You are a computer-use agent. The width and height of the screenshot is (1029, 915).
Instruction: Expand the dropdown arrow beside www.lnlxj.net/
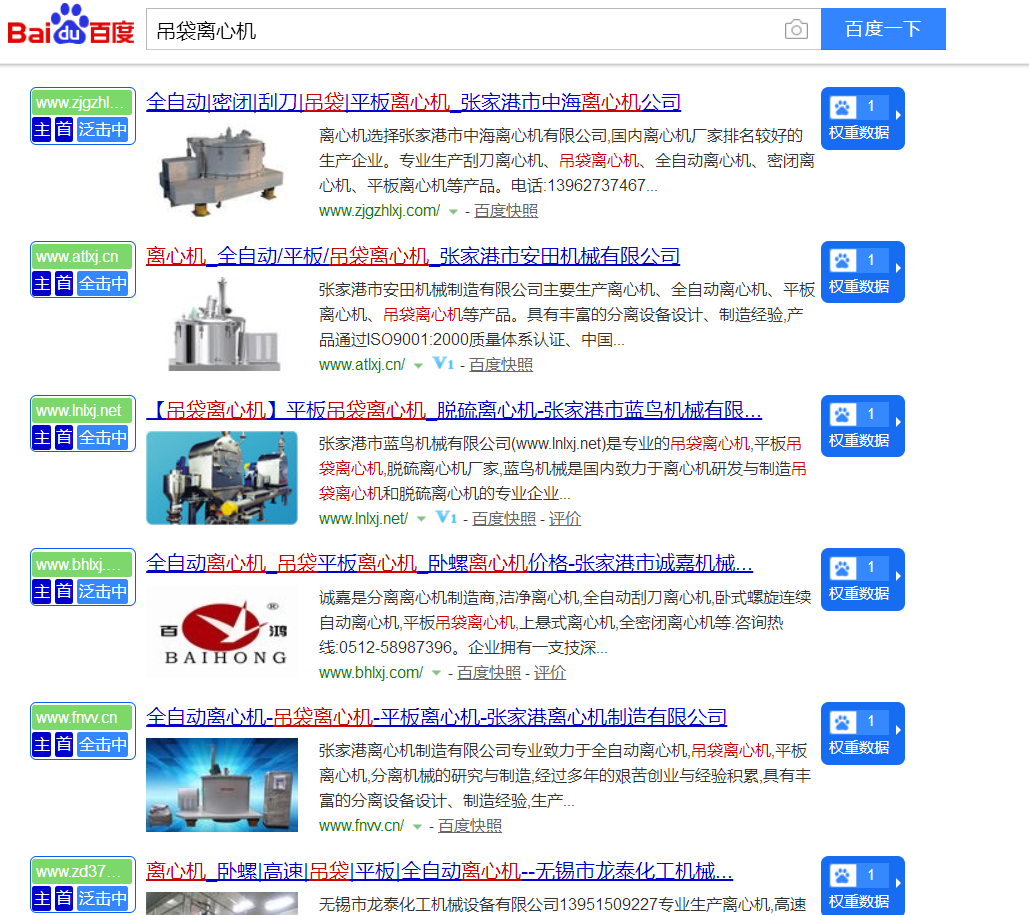click(421, 519)
